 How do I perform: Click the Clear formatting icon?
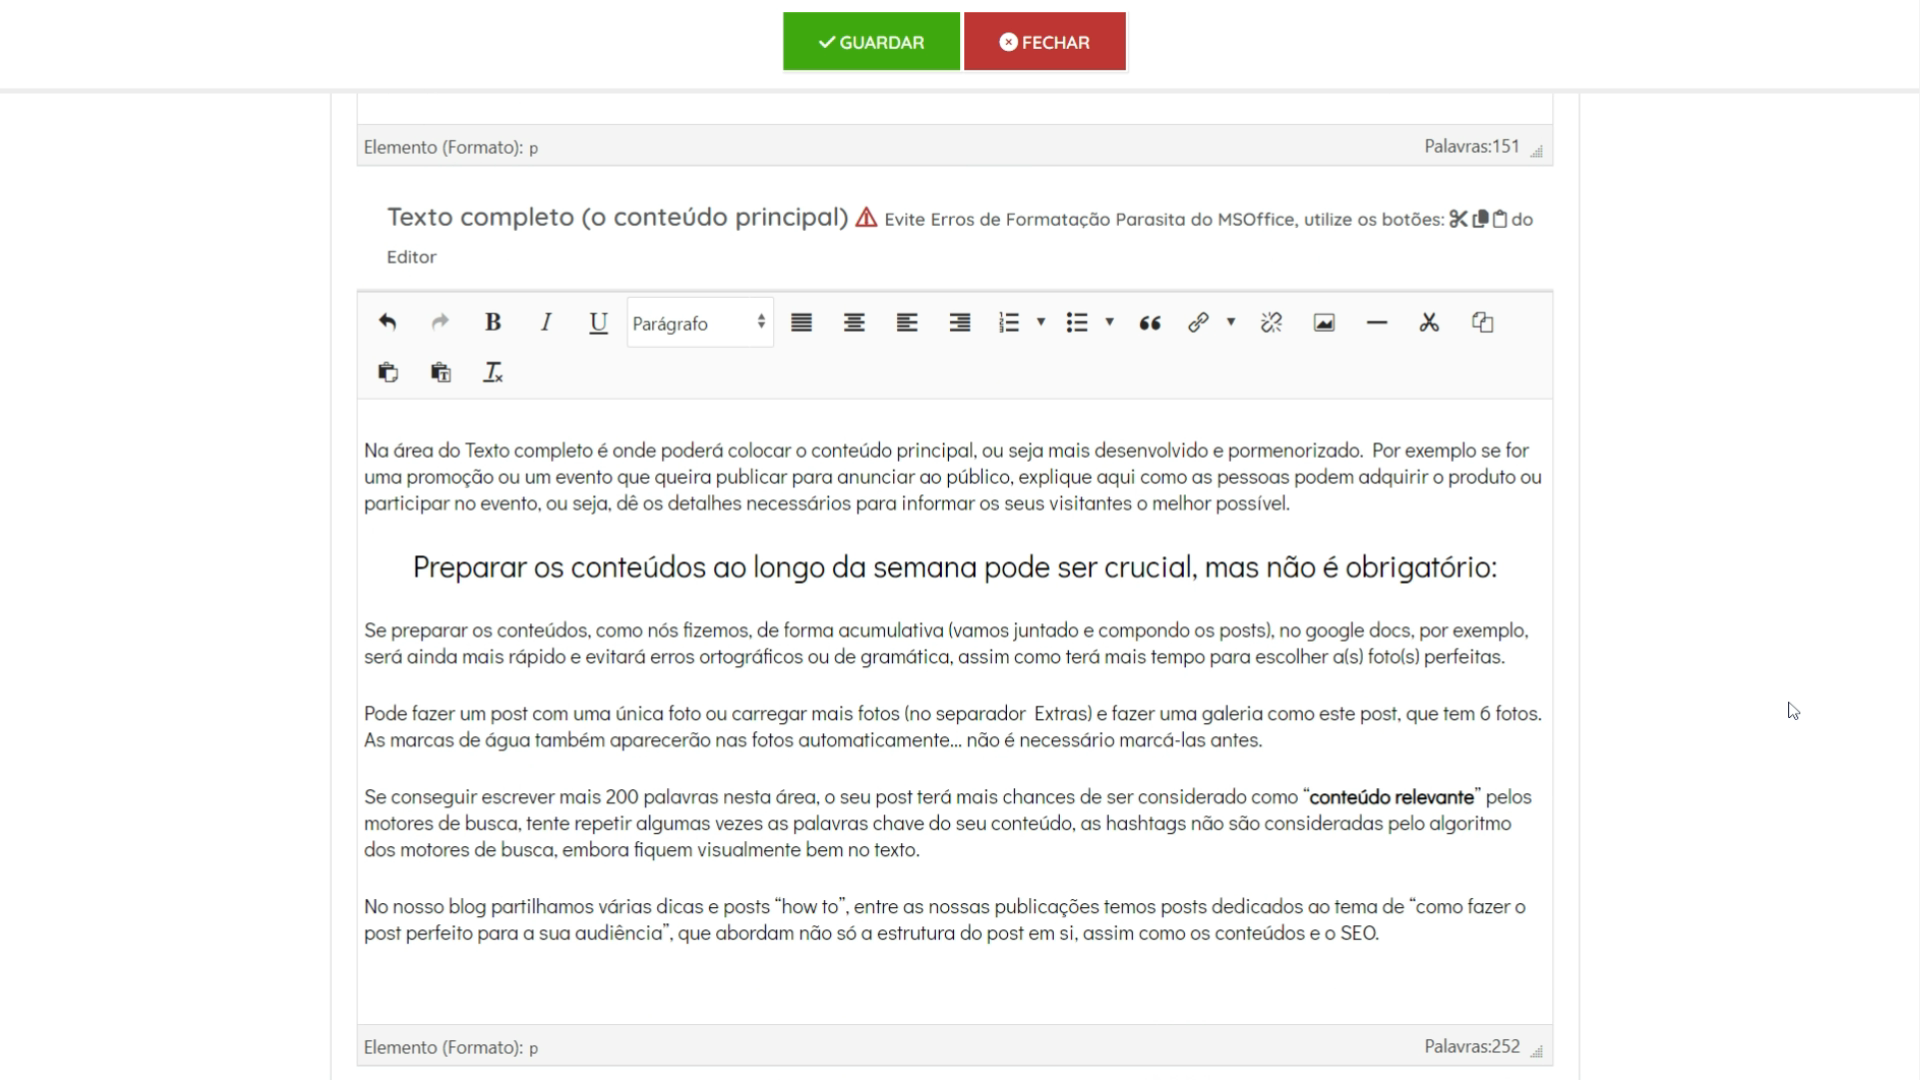493,373
